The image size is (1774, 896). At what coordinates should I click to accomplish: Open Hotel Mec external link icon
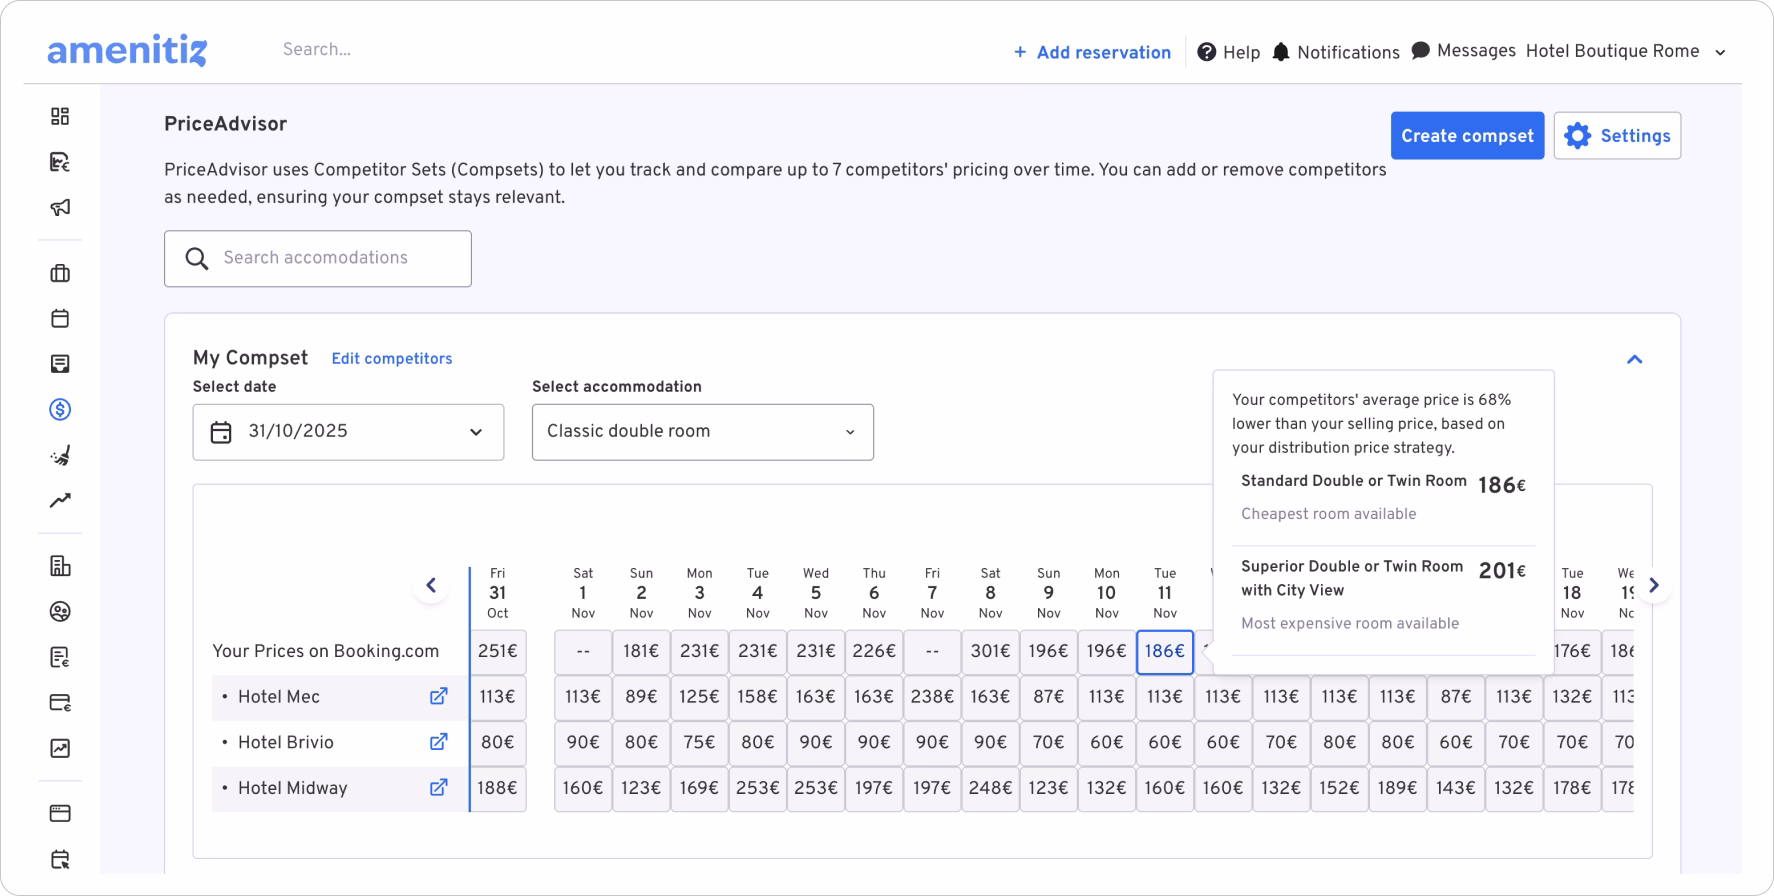pos(438,696)
